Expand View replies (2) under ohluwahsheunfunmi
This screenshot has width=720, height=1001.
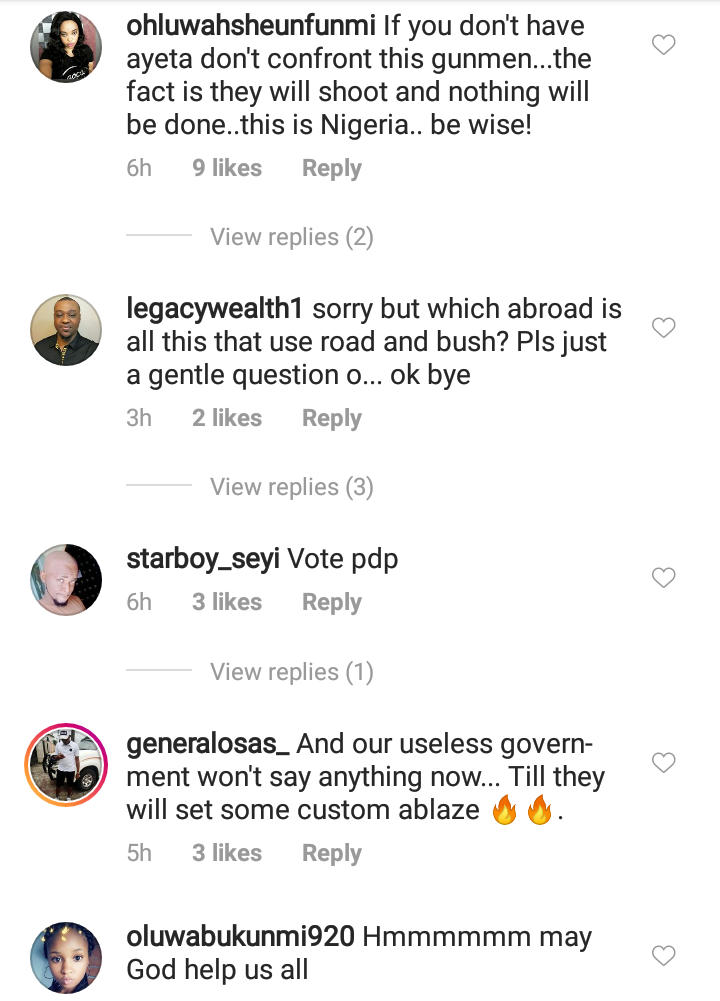click(291, 237)
